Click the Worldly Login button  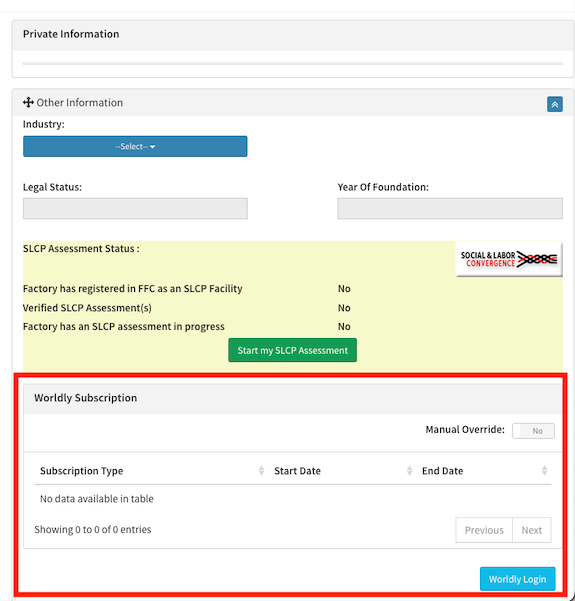[518, 579]
